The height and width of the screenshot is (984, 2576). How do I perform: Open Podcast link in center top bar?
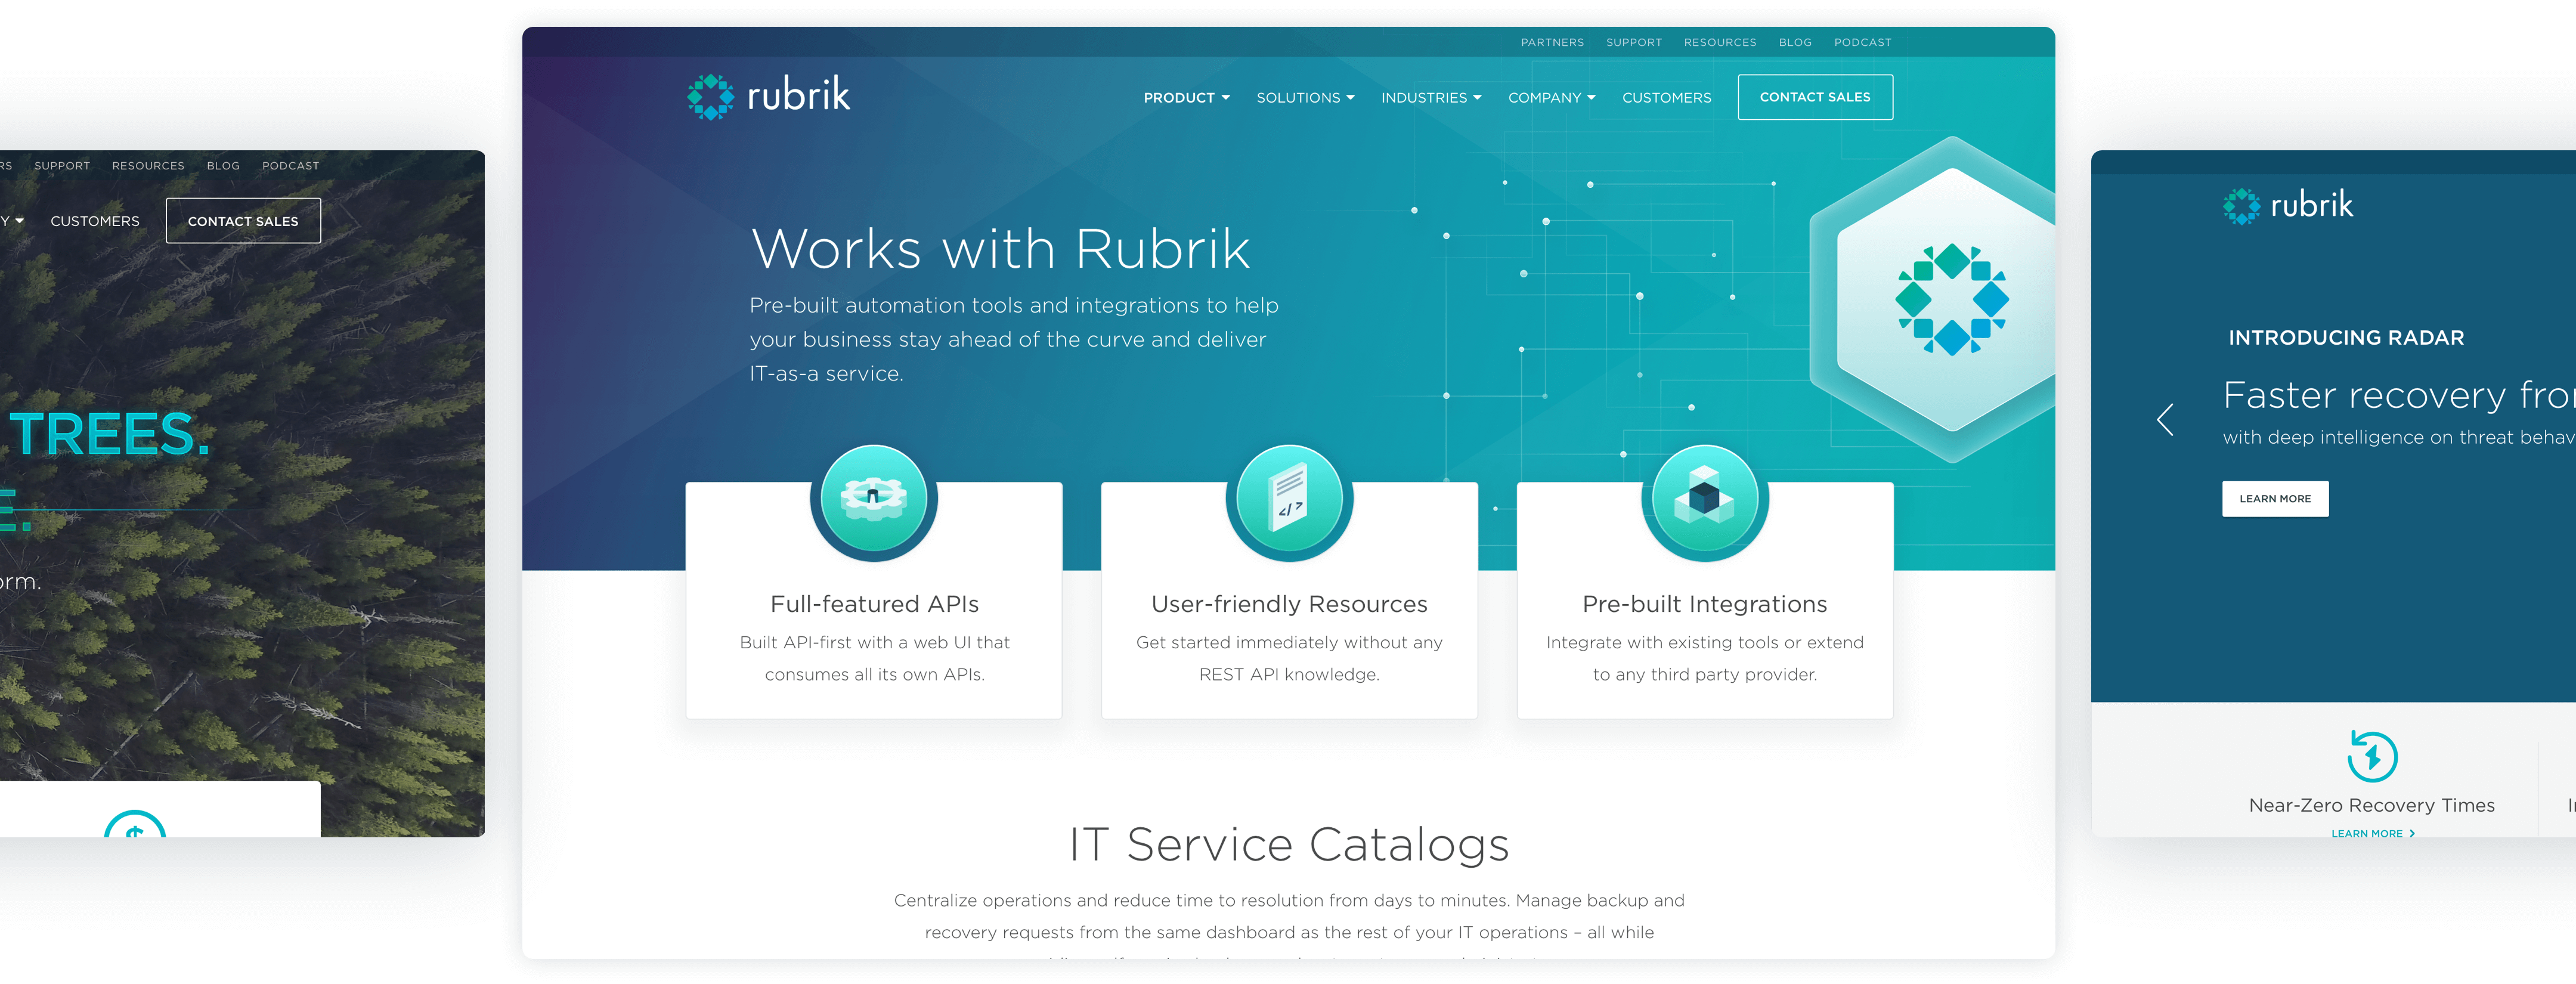tap(1862, 43)
